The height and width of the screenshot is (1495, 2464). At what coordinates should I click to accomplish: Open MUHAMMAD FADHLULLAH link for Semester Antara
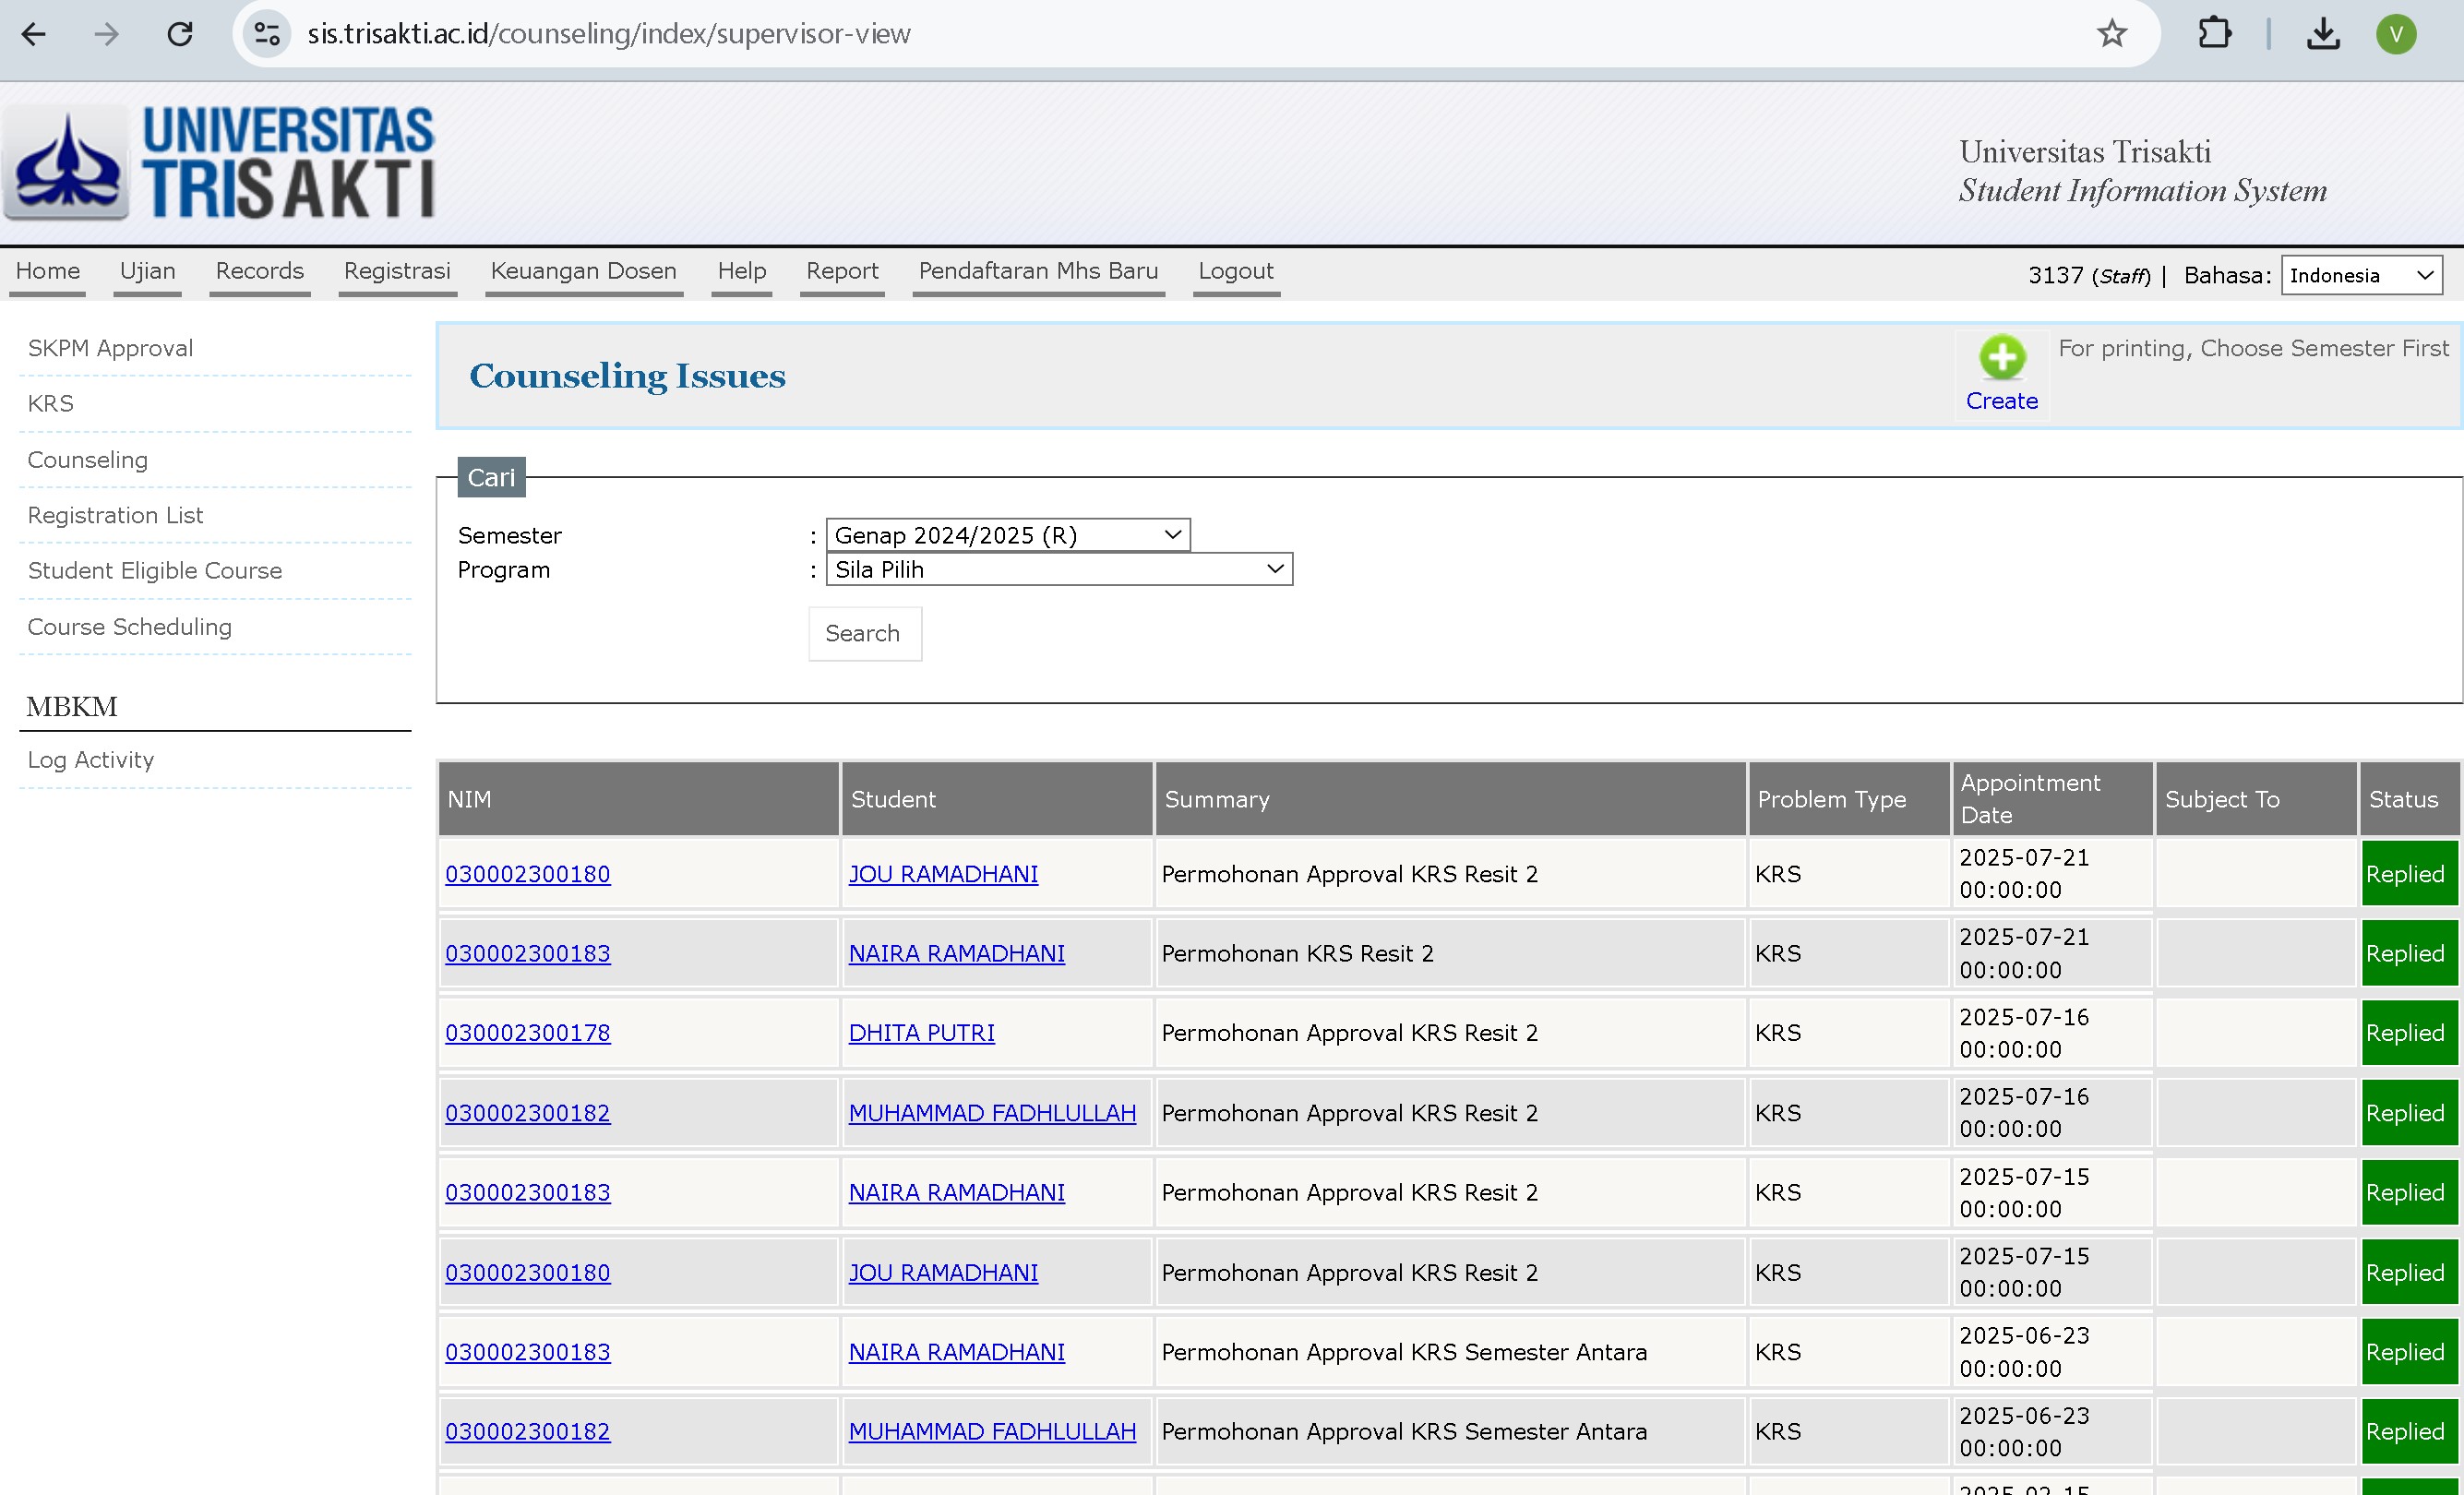pos(992,1431)
